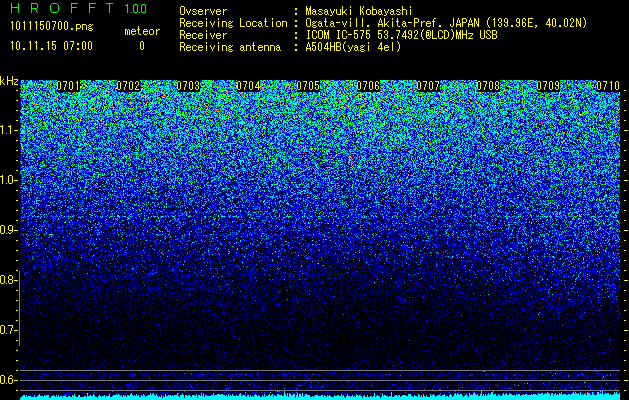Image resolution: width=629 pixels, height=400 pixels.
Task: Click the 0703 time marker
Action: tap(188, 86)
